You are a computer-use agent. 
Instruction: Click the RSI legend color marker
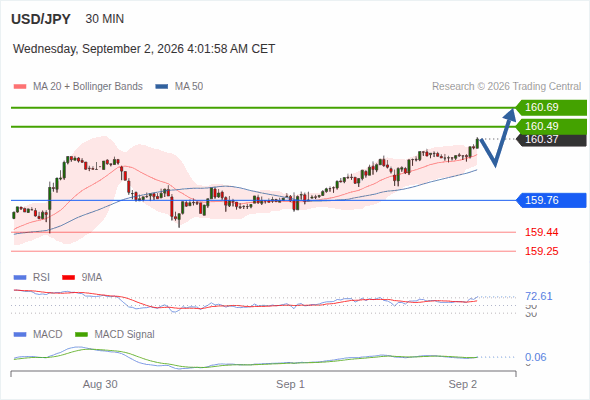[20, 278]
